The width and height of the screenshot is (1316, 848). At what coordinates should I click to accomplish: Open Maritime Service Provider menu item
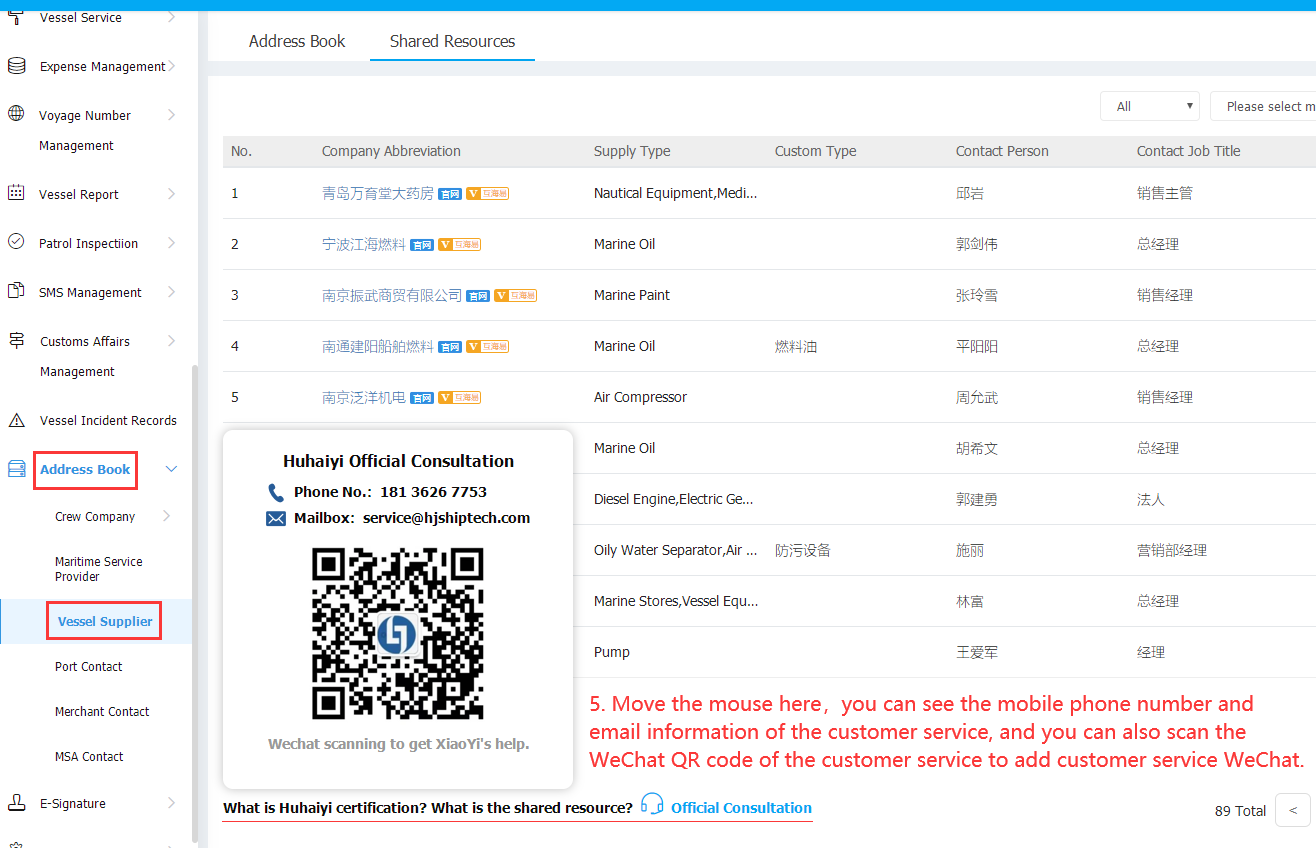pyautogui.click(x=99, y=569)
